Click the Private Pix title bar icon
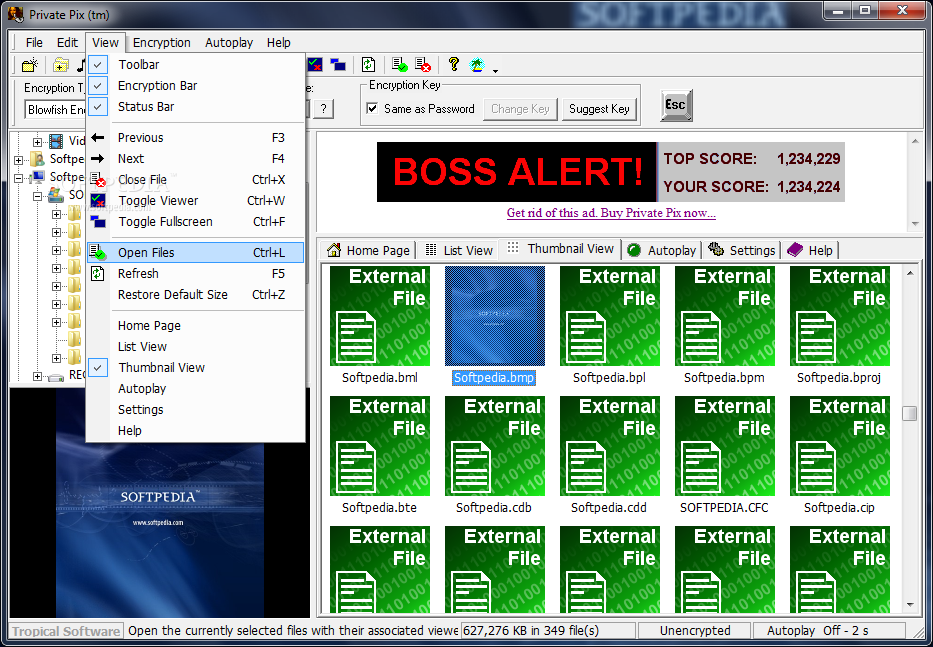 click(x=16, y=14)
